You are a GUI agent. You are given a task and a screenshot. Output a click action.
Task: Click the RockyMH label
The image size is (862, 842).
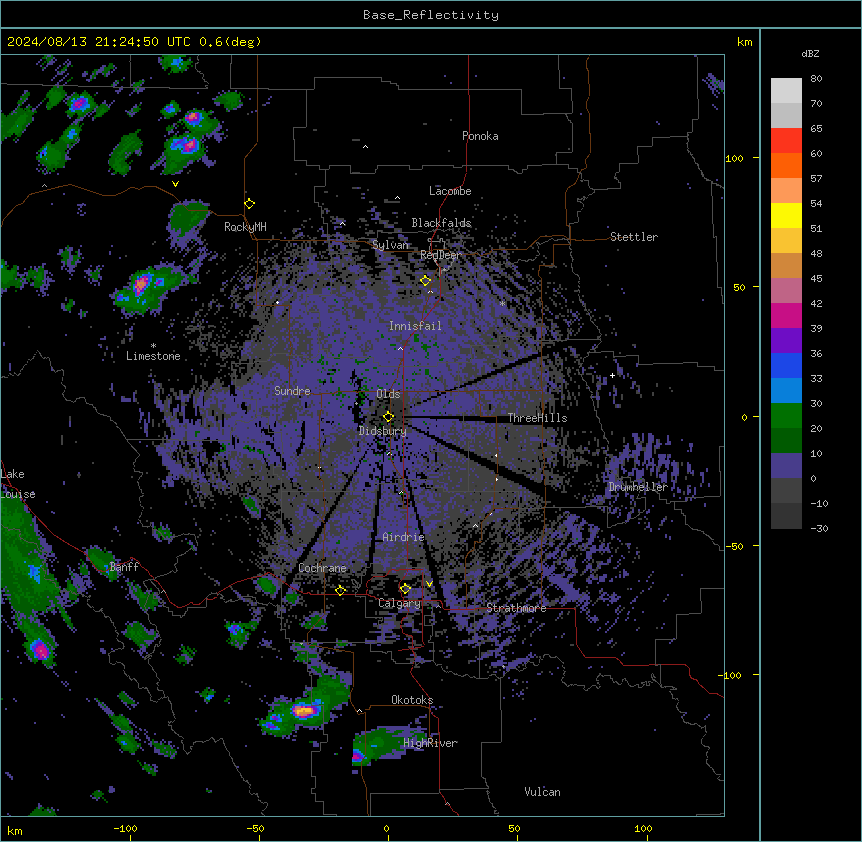pyautogui.click(x=245, y=227)
